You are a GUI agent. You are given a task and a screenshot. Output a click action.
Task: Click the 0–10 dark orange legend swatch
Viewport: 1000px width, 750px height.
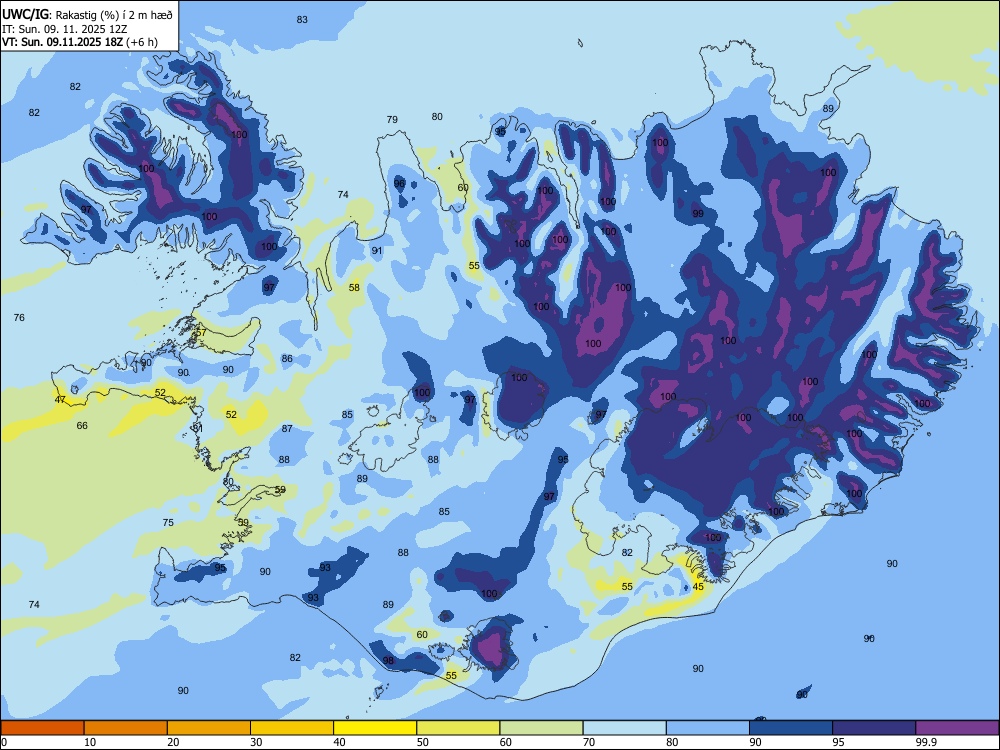point(42,728)
